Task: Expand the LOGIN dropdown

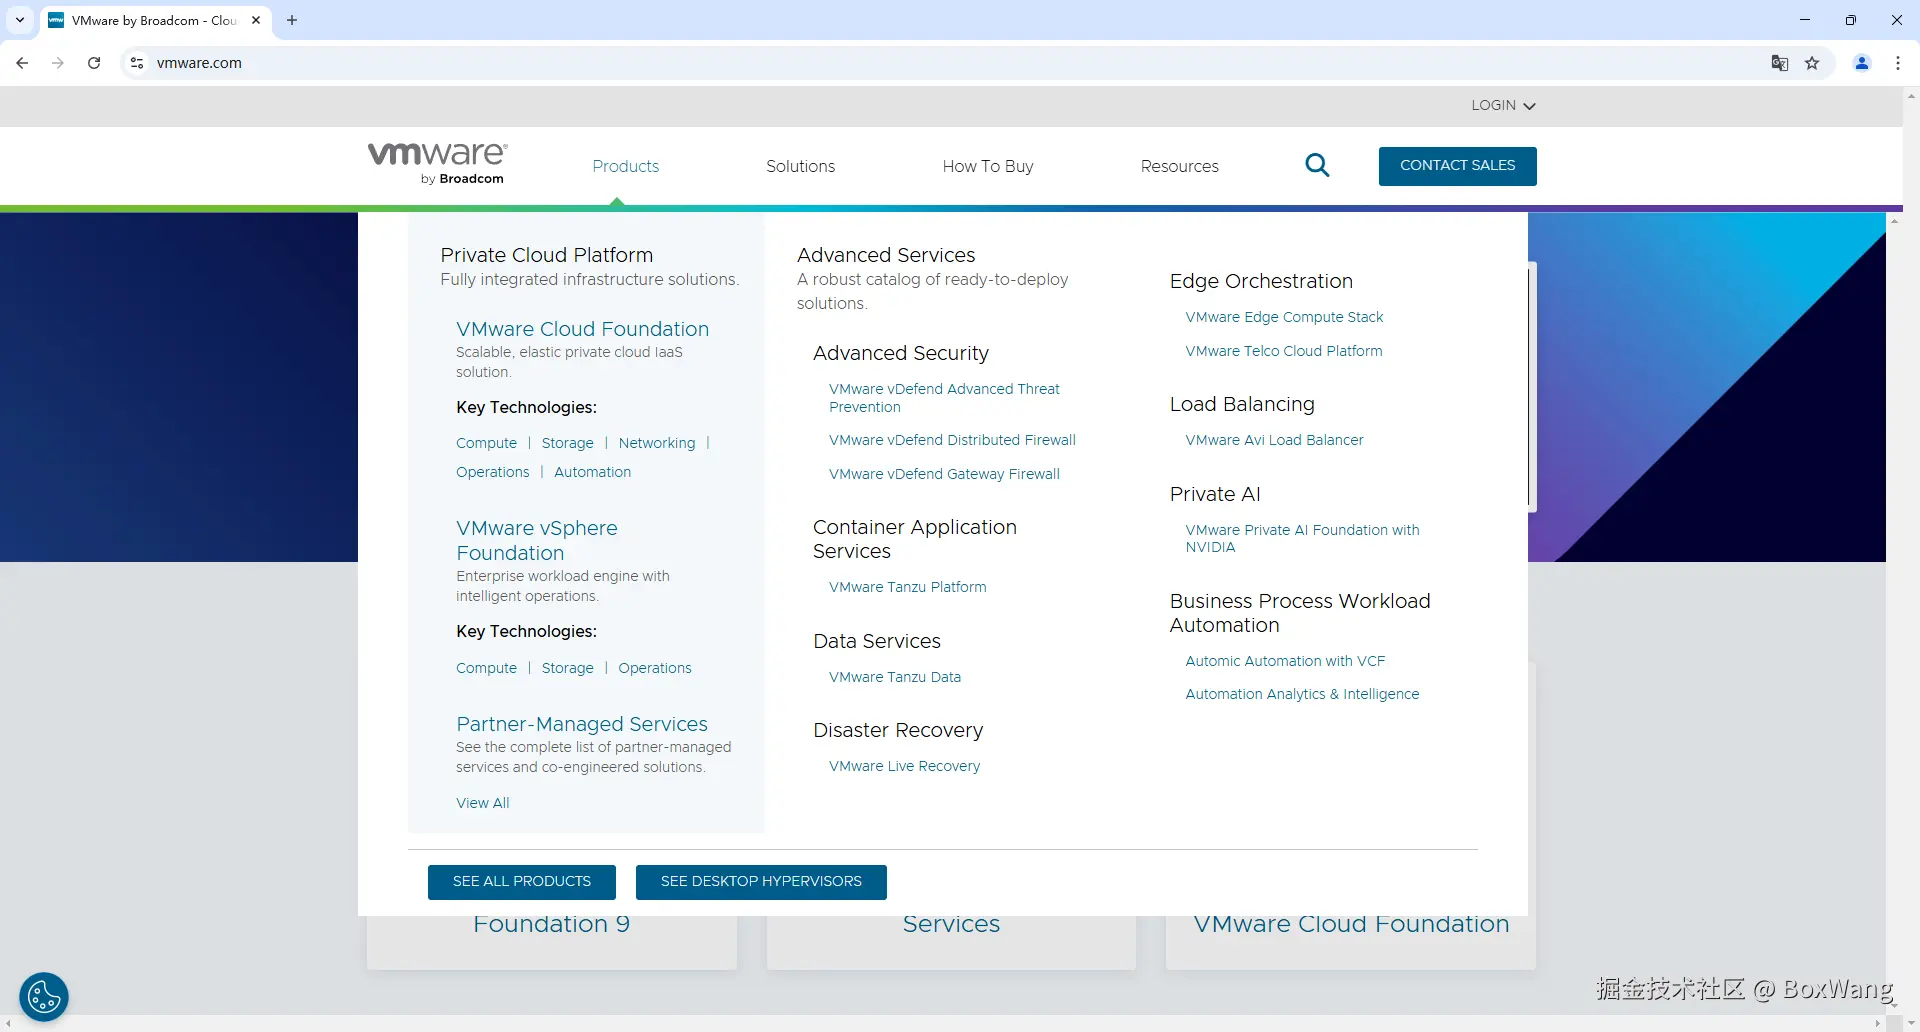Action: tap(1503, 105)
